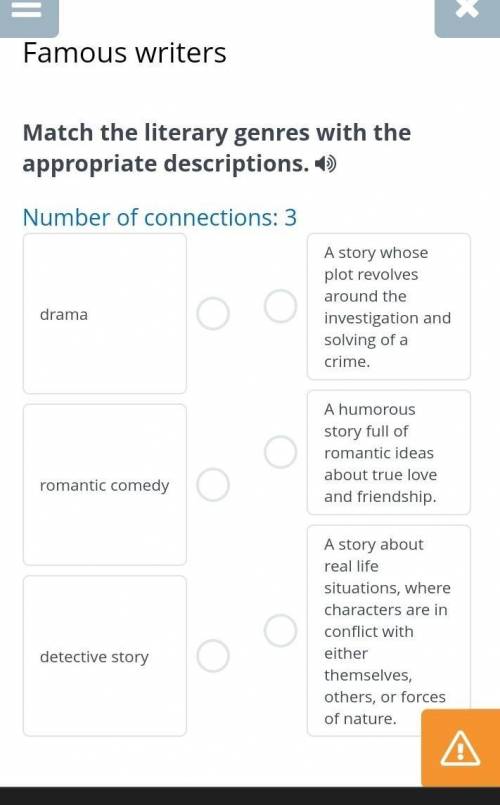This screenshot has height=805, width=500.
Task: Close the quiz with X button
Action: [467, 13]
